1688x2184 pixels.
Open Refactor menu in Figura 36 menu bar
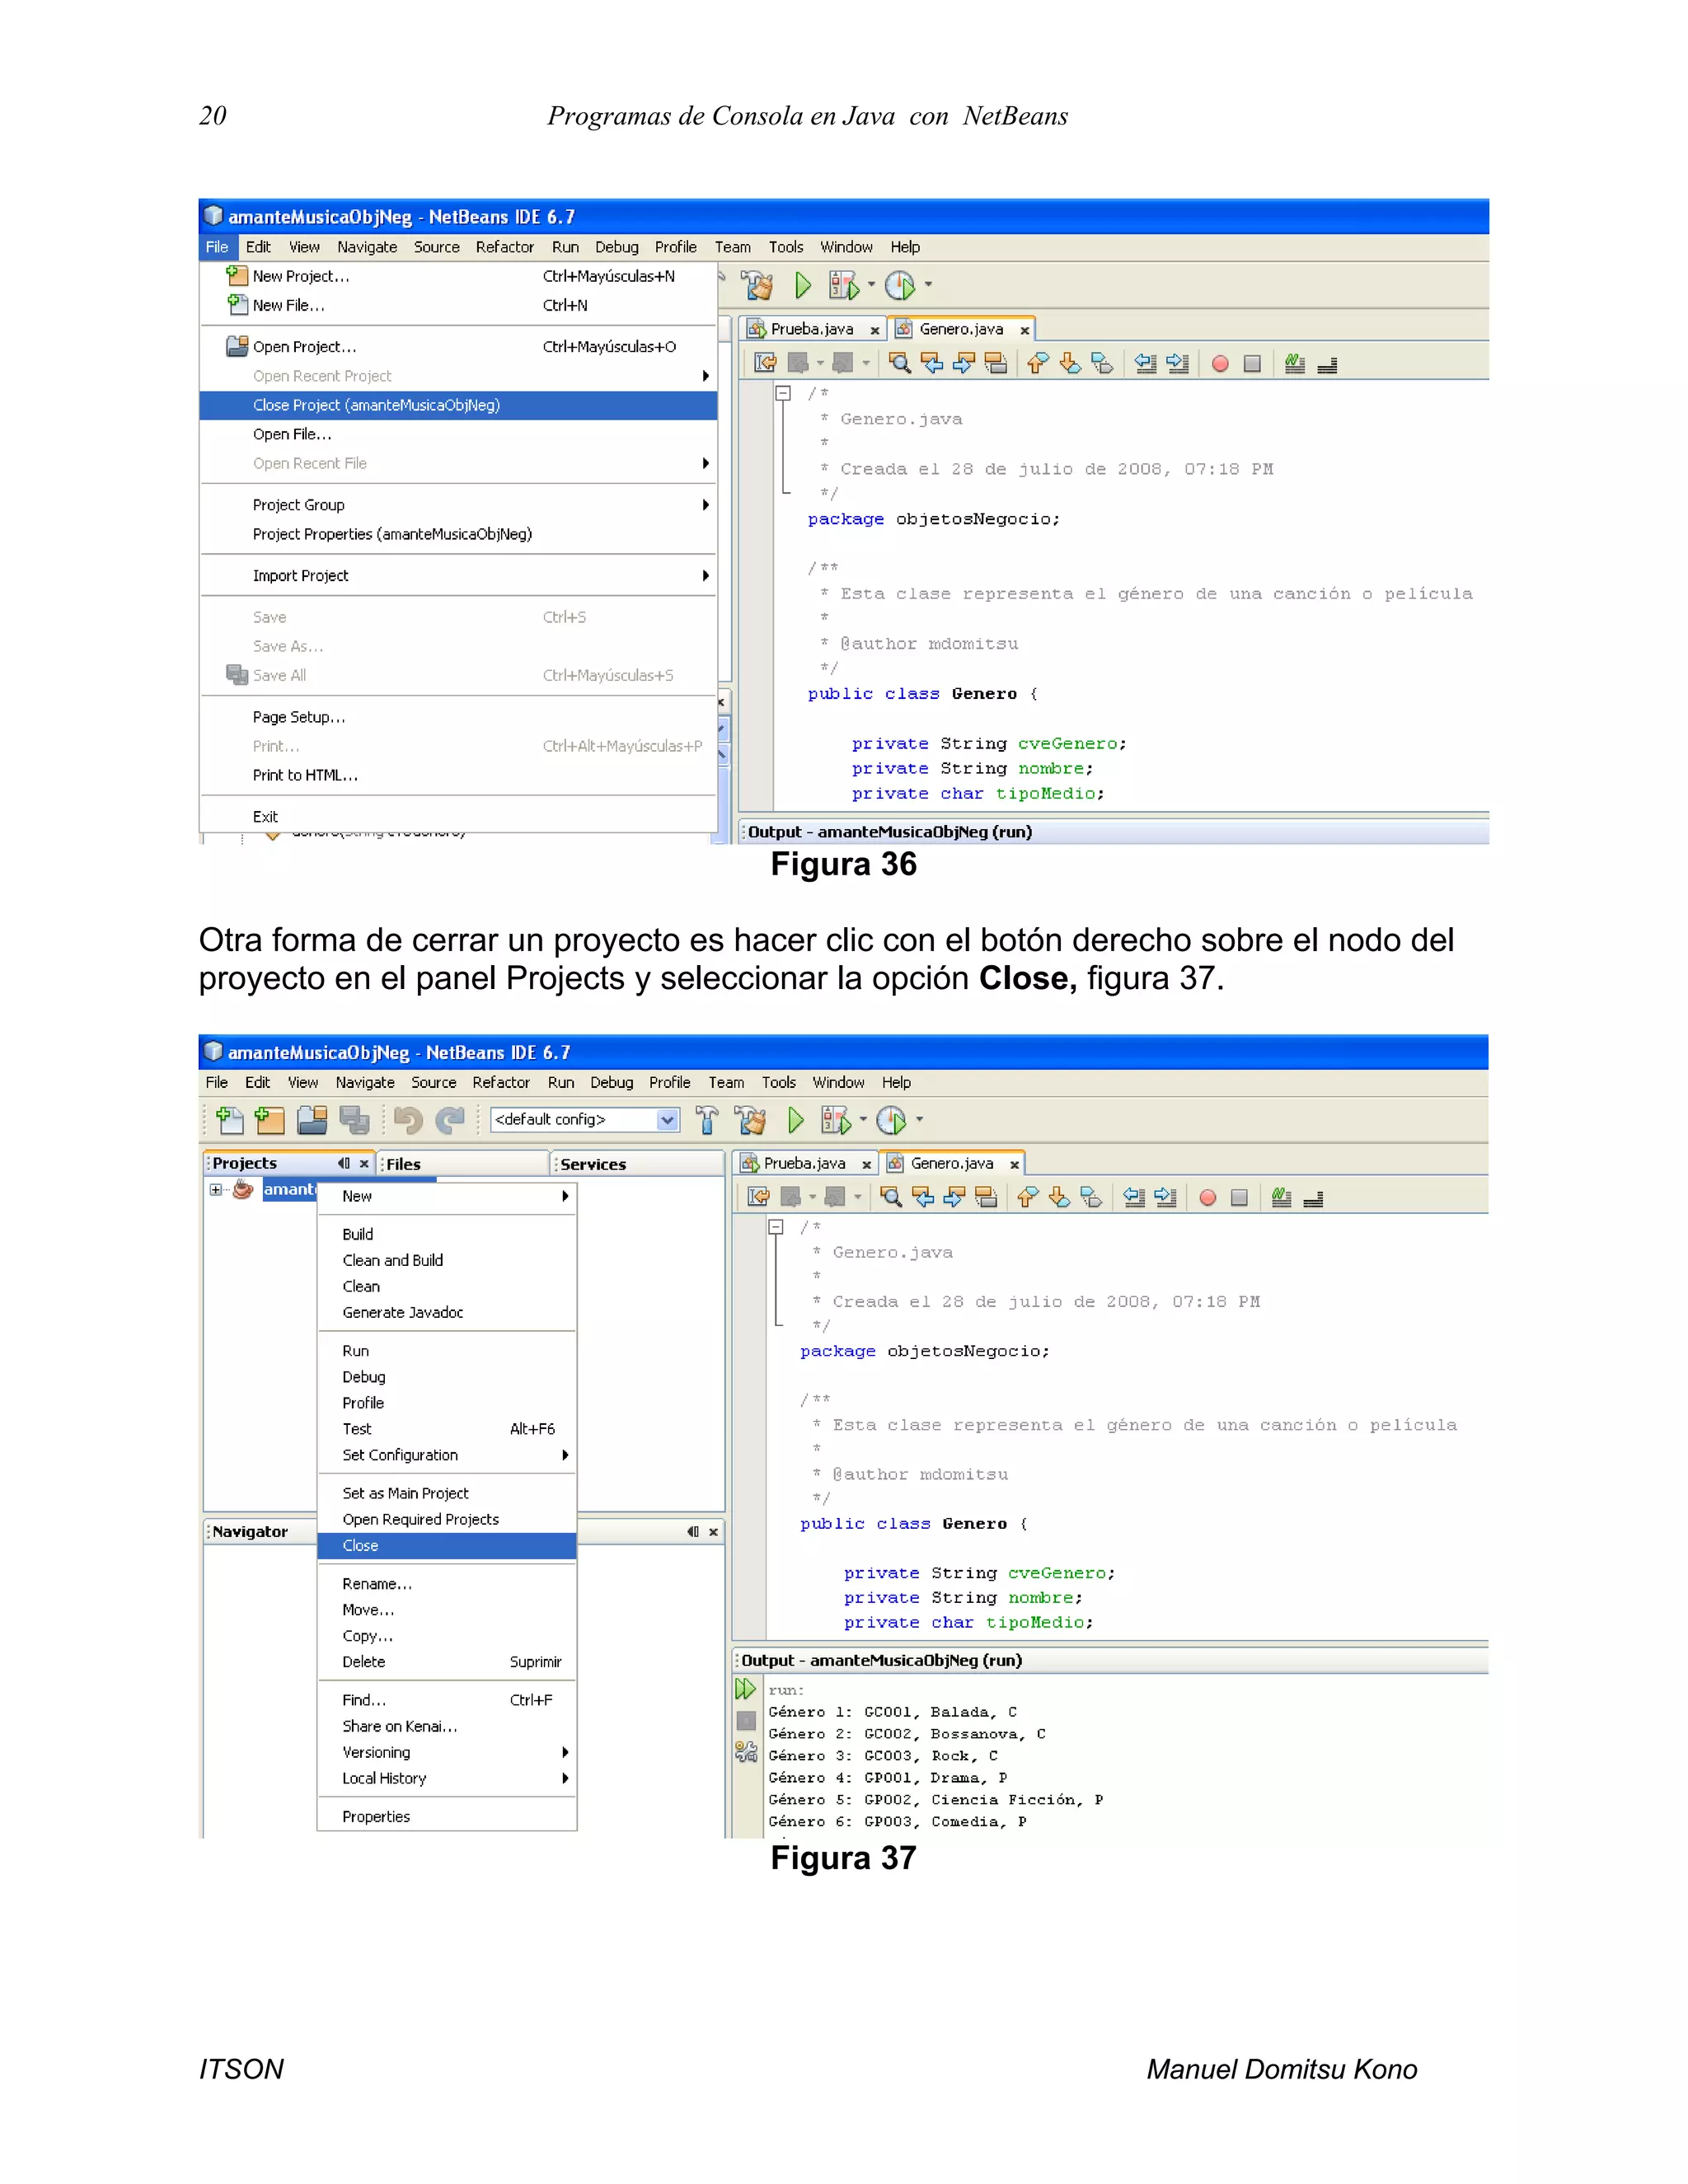point(505,247)
